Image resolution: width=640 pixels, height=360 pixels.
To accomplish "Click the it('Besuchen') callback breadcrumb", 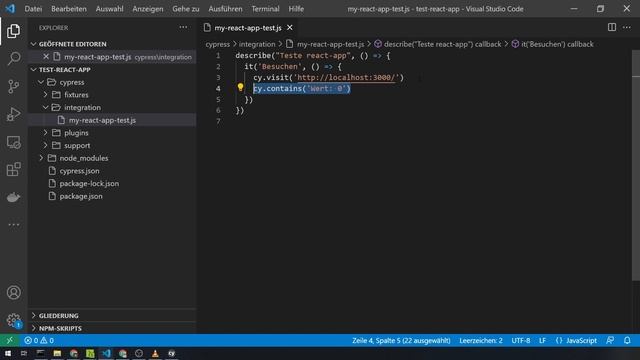I will click(x=552, y=44).
